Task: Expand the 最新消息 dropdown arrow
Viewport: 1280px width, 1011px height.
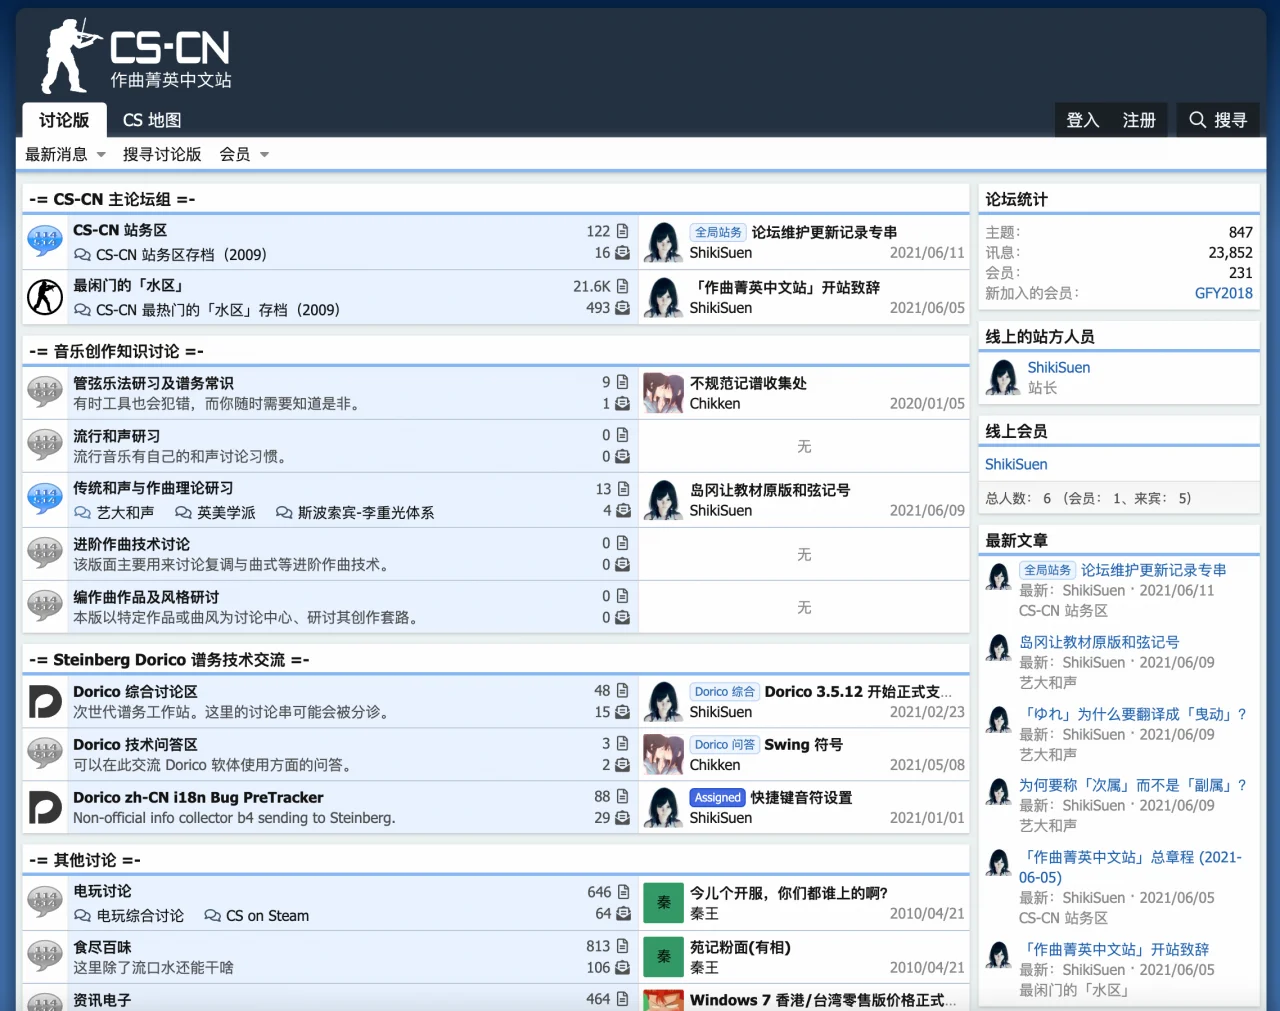Action: [101, 155]
